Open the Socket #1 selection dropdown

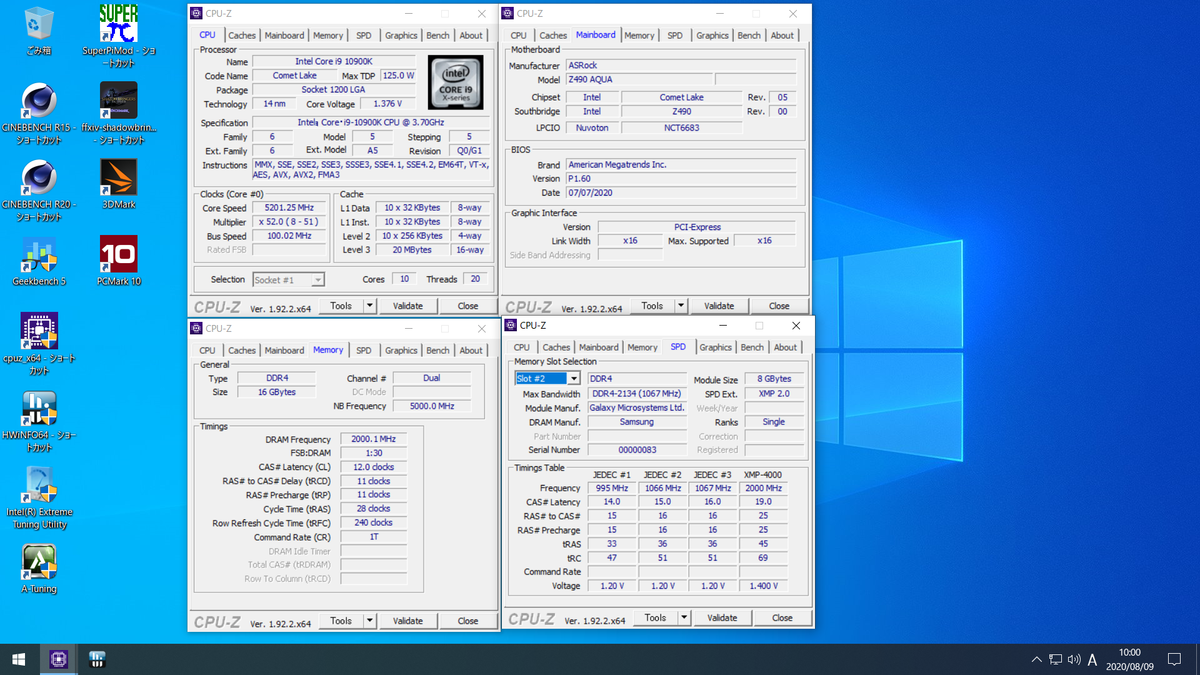289,280
